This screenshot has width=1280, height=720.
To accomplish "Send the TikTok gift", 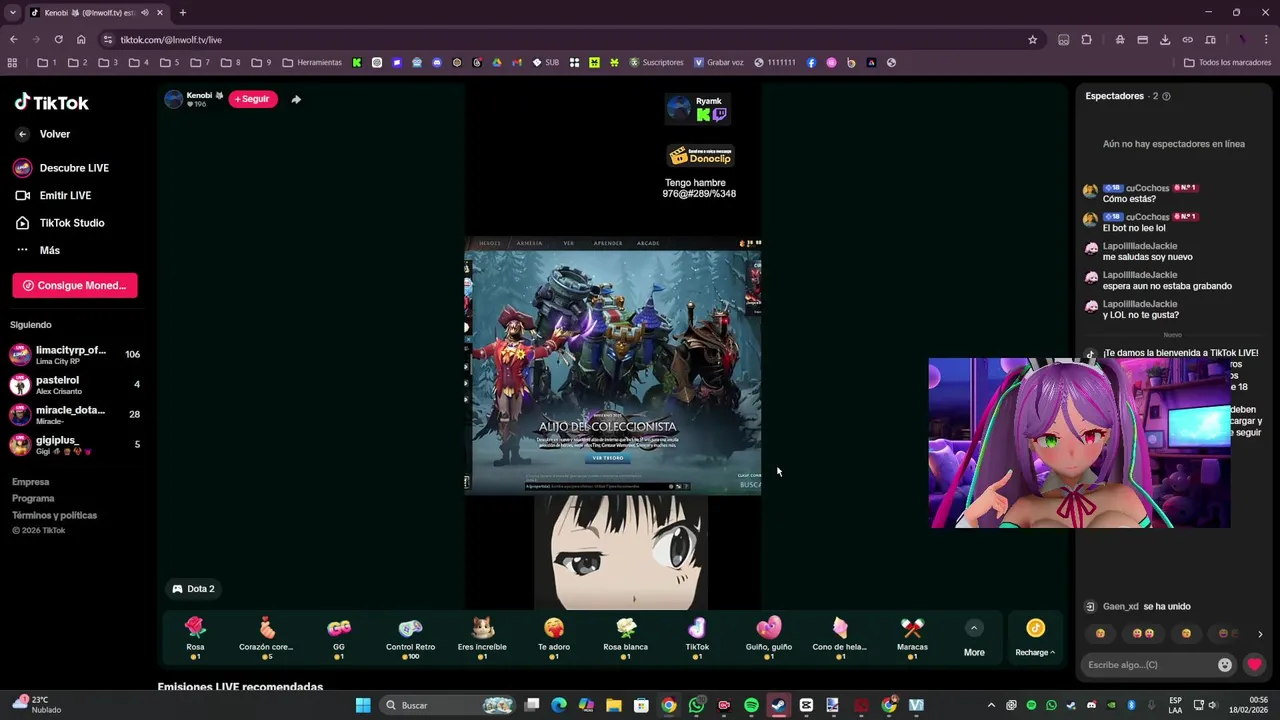I will click(697, 637).
